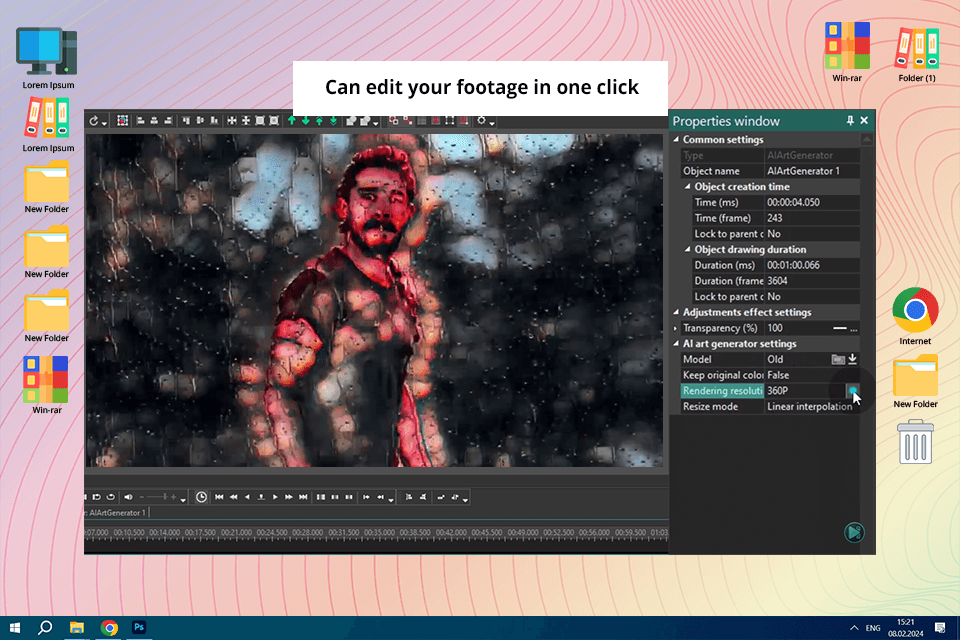Image resolution: width=960 pixels, height=640 pixels.
Task: Edit Duration (frame) value 3604
Action: [x=812, y=281]
